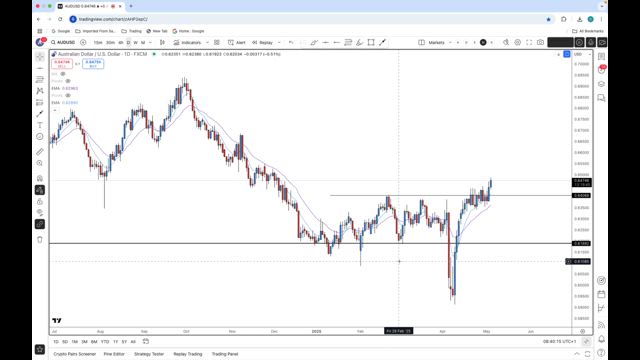Open chart settings gear icon
The height and width of the screenshot is (360, 640).
518,42
